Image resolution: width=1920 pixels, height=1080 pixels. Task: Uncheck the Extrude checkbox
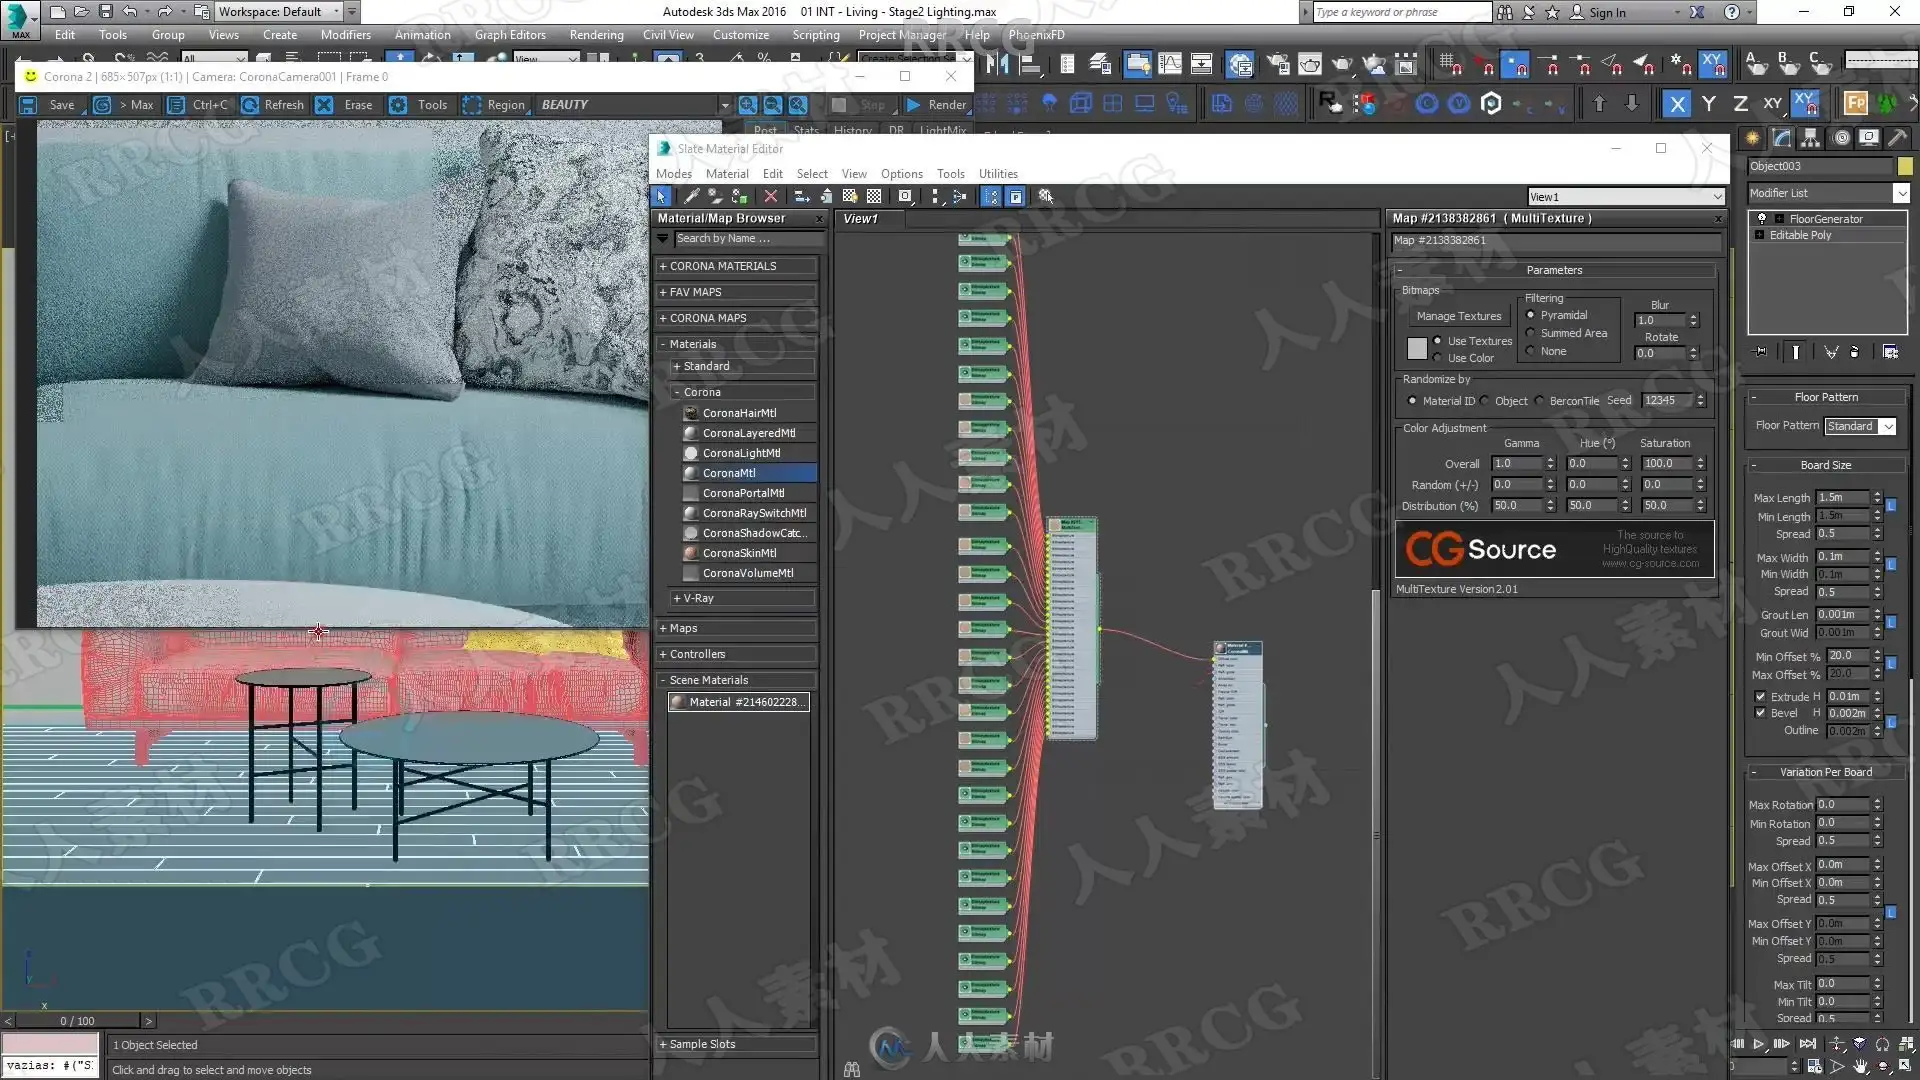pyautogui.click(x=1760, y=697)
